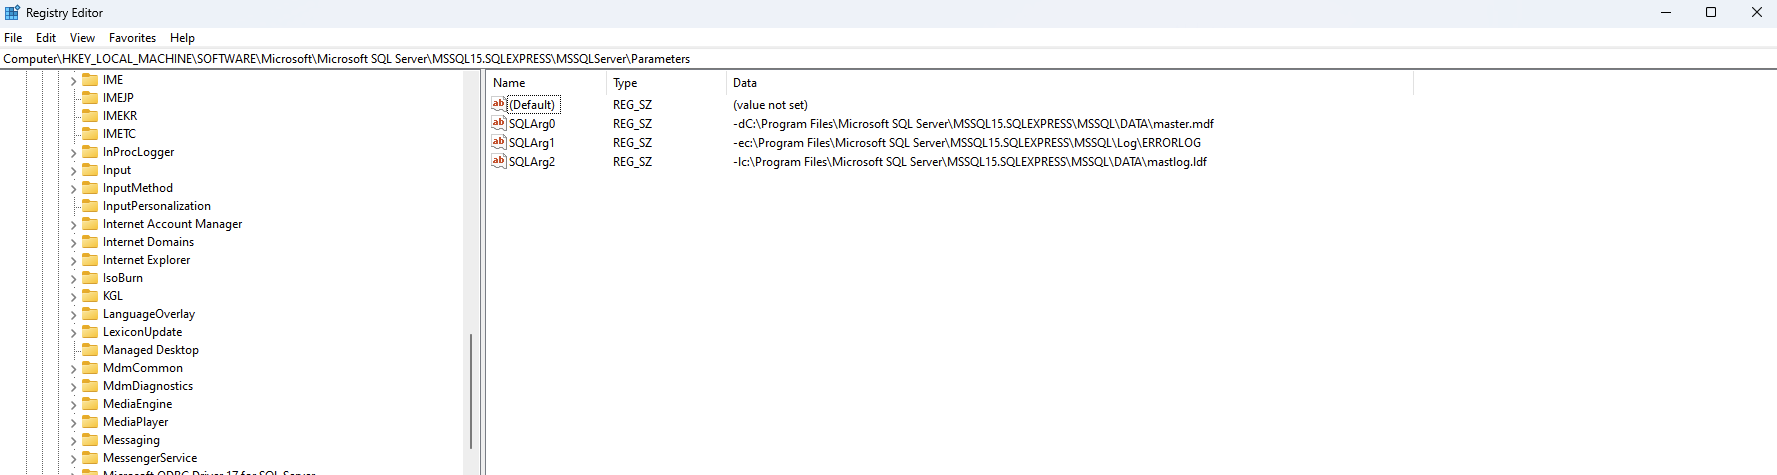
Task: Click the string icon beside SQLArg1
Action: (499, 142)
